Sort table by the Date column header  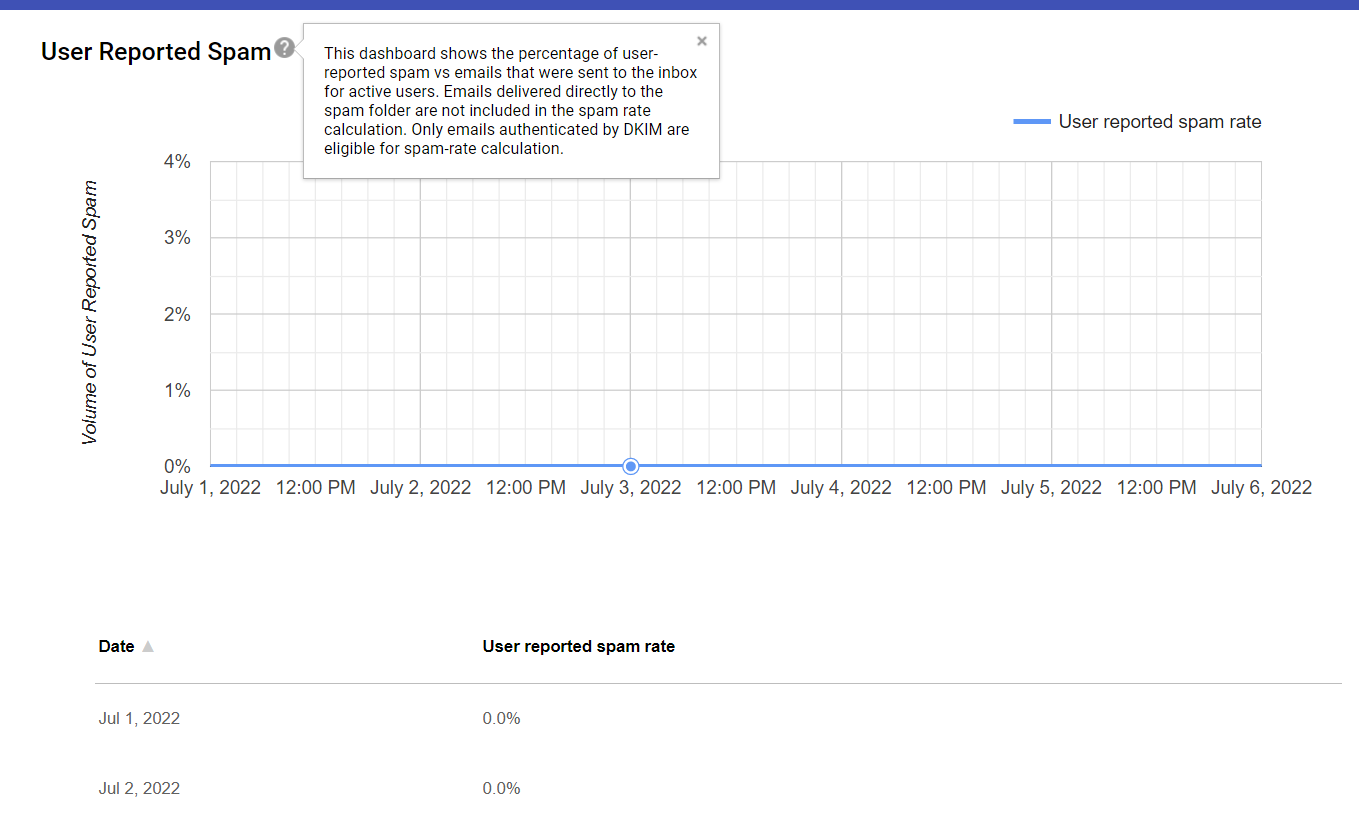click(116, 647)
